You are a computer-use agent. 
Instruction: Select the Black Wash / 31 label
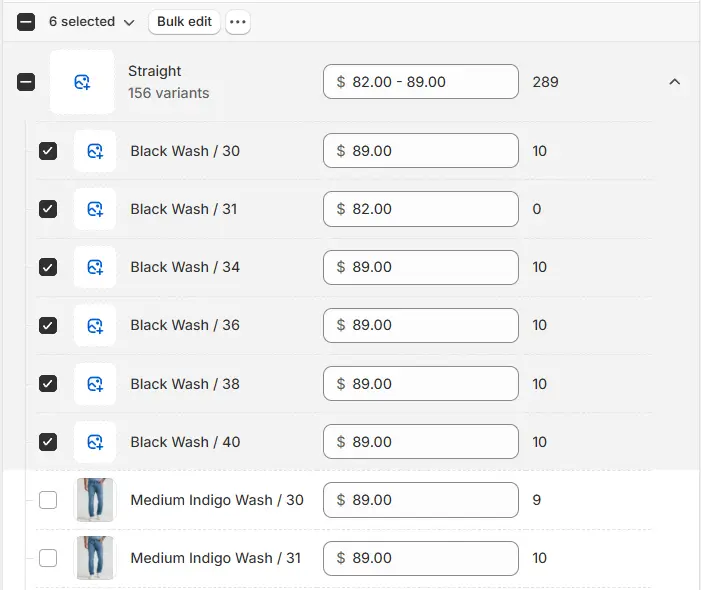(x=184, y=209)
